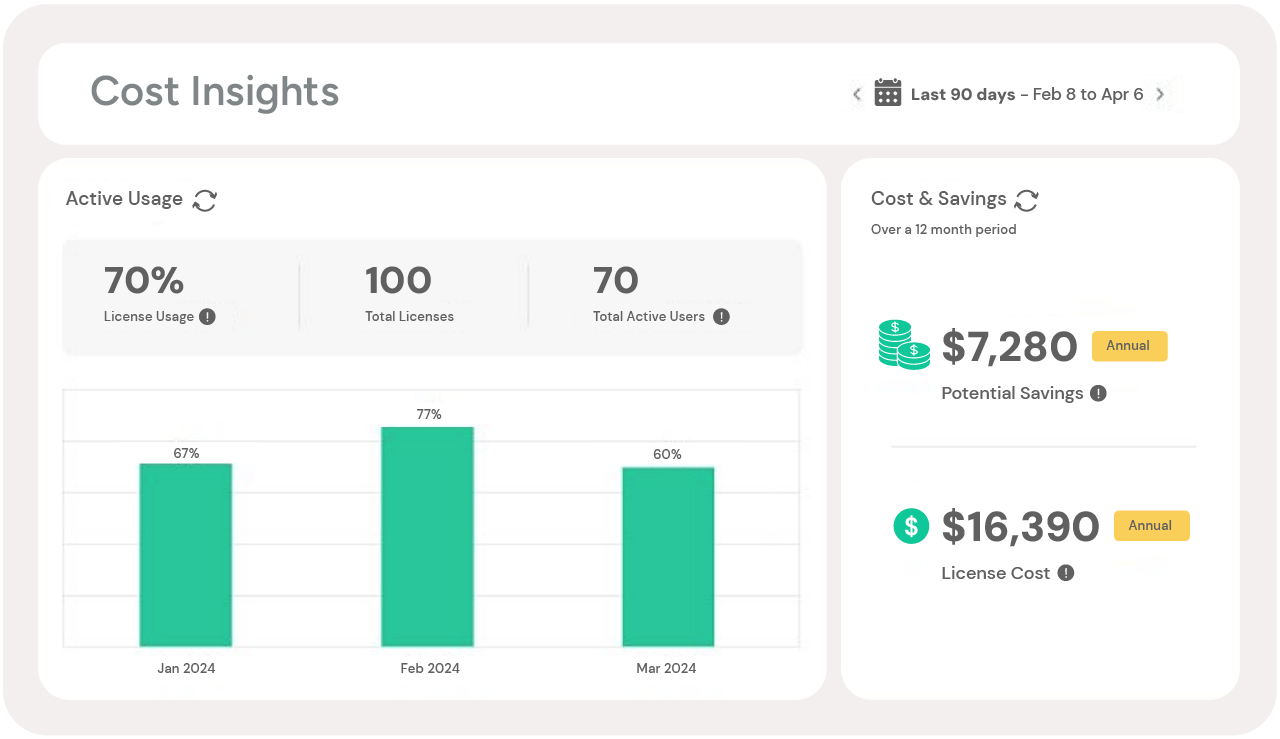The image size is (1280, 739).
Task: Click the Annual badge next to $16,390
Action: point(1151,525)
